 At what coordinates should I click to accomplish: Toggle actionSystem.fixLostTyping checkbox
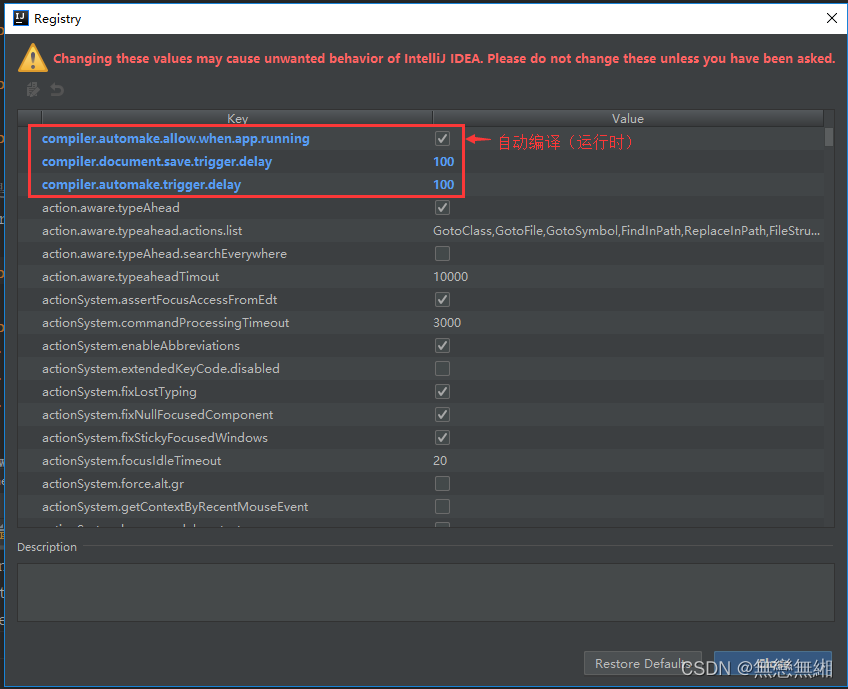tap(442, 392)
